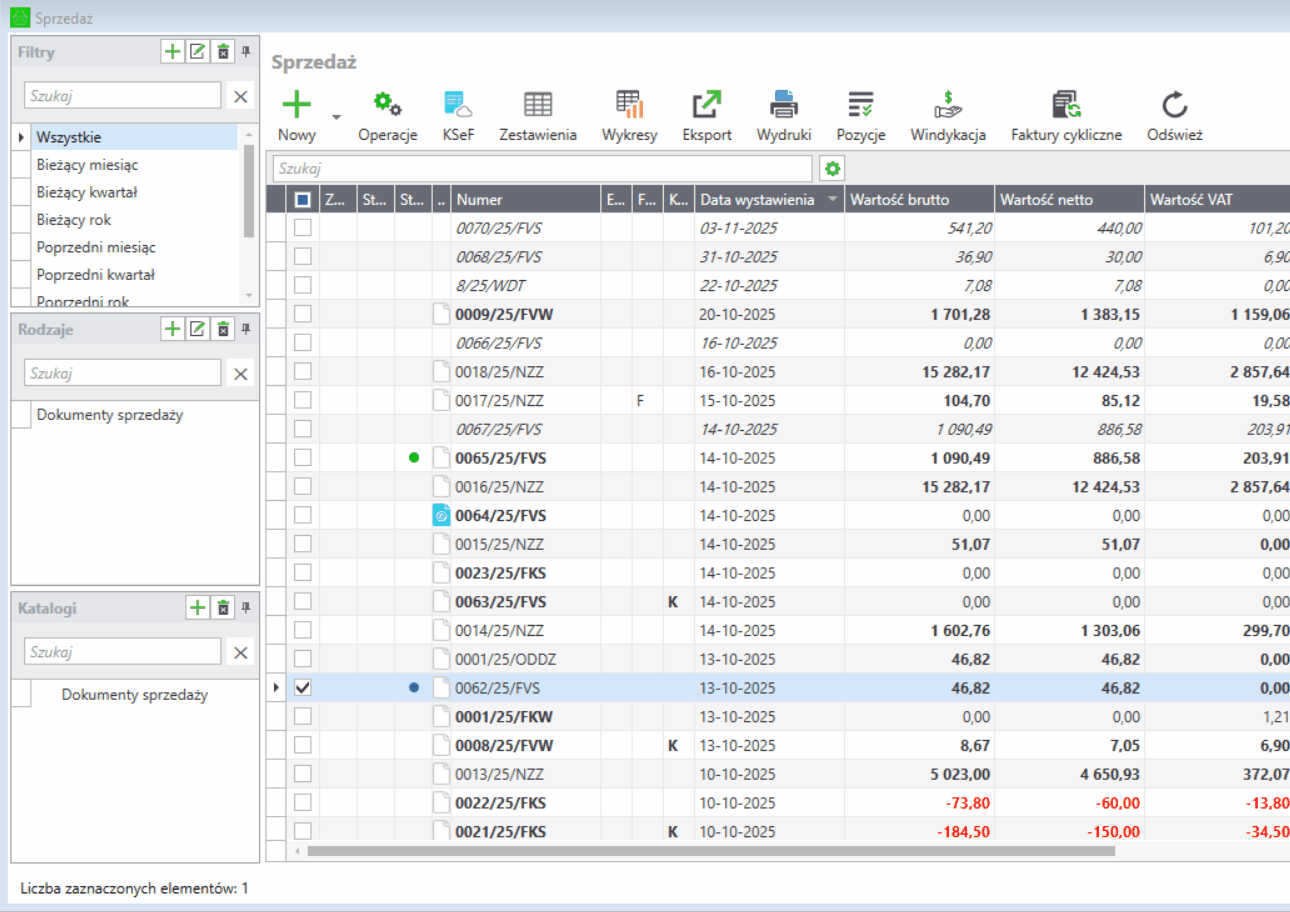
Task: Add a new filter with plus button
Action: click(172, 52)
